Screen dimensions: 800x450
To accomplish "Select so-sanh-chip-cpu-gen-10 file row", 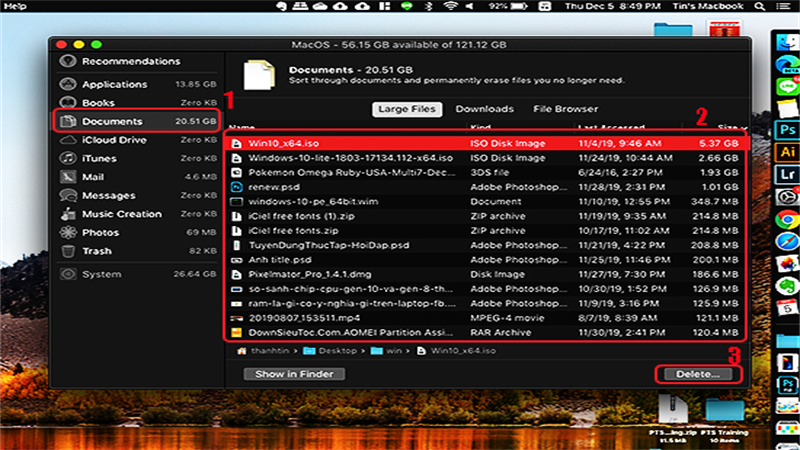I will pyautogui.click(x=485, y=289).
